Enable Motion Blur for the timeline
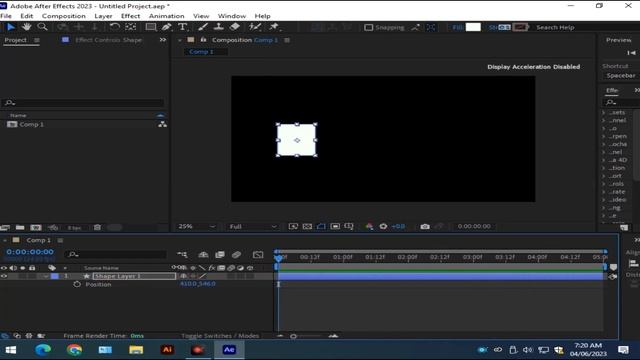Viewport: 640px width, 360px height. (x=236, y=255)
